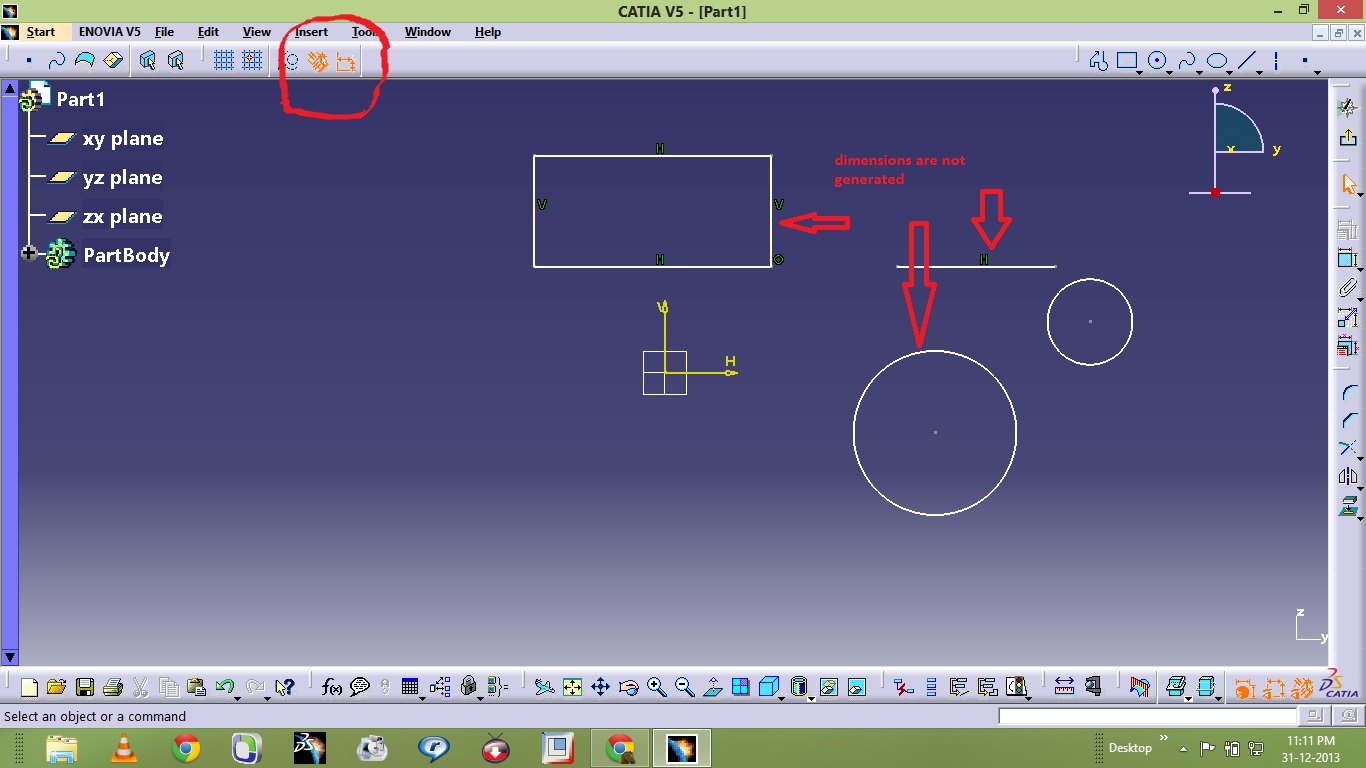Select the Circle sketch tool
1366x768 pixels.
pyautogui.click(x=1157, y=61)
